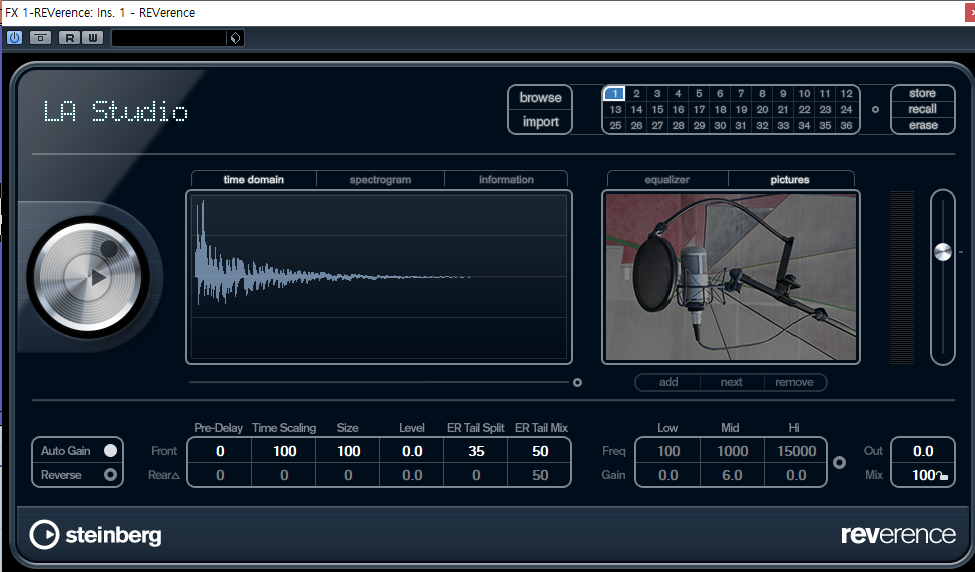
Task: Click the preset name field in header
Action: (x=169, y=38)
